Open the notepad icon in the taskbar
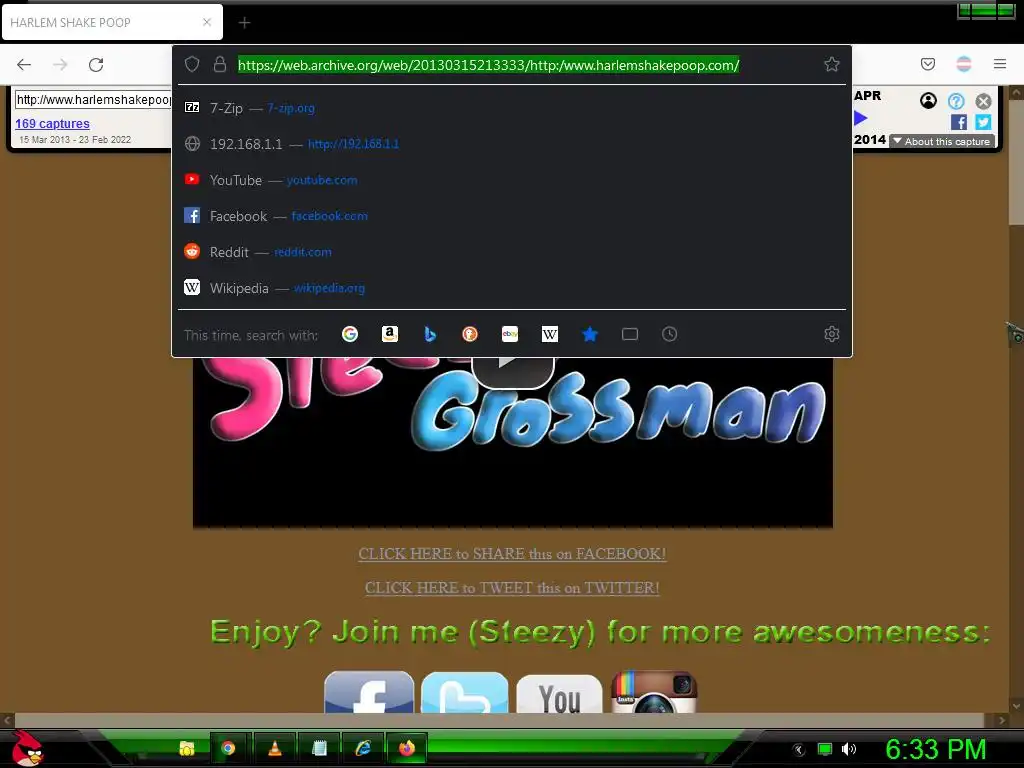Image resolution: width=1024 pixels, height=768 pixels. click(x=319, y=748)
